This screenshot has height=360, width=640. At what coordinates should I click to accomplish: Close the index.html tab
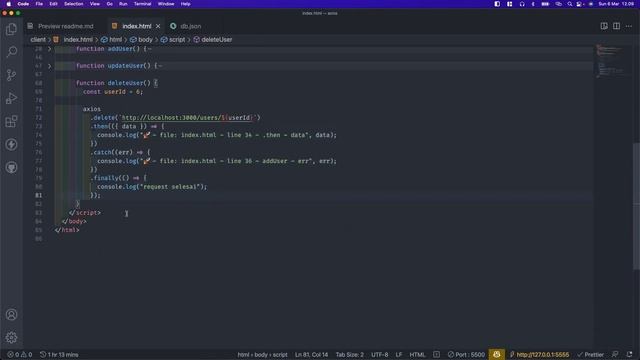coord(158,26)
